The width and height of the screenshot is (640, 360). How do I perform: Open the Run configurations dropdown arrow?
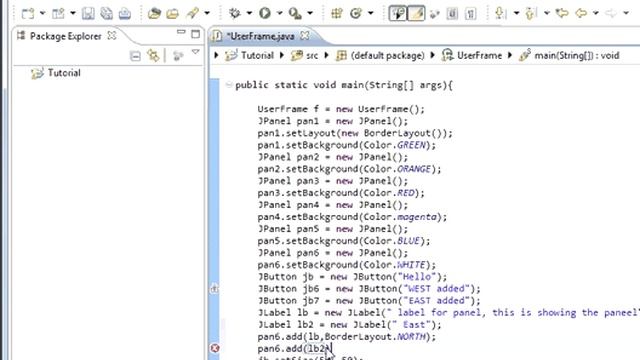tap(280, 13)
